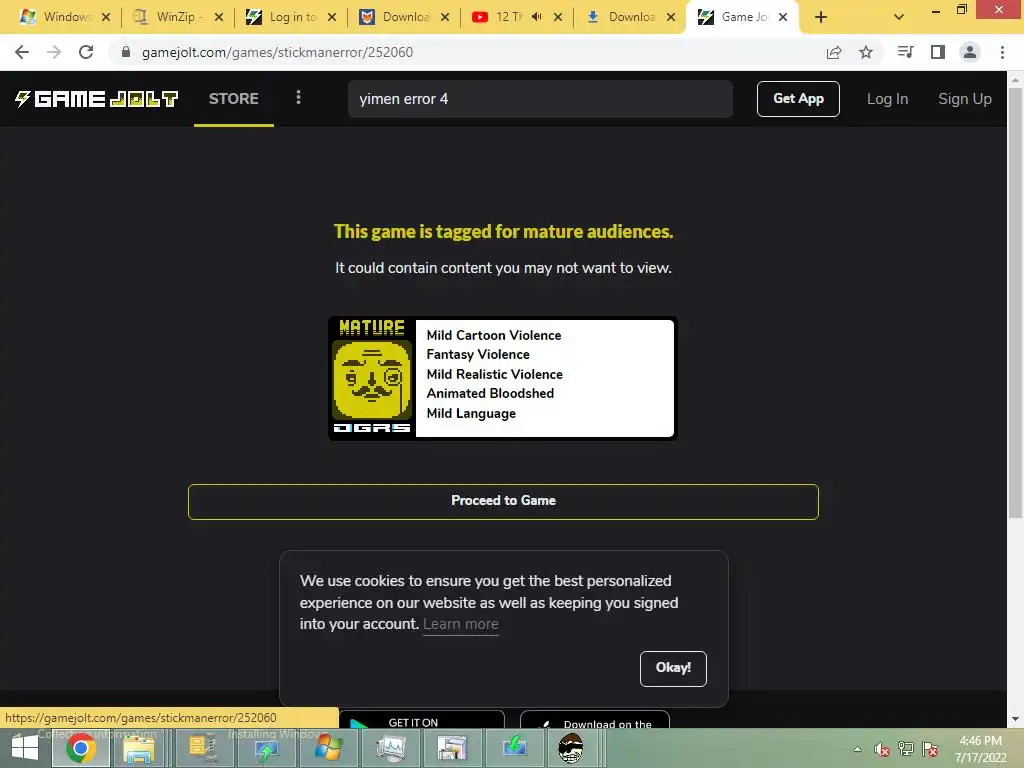
Task: Focus the search field containing 'yimen error 4'
Action: pos(540,99)
